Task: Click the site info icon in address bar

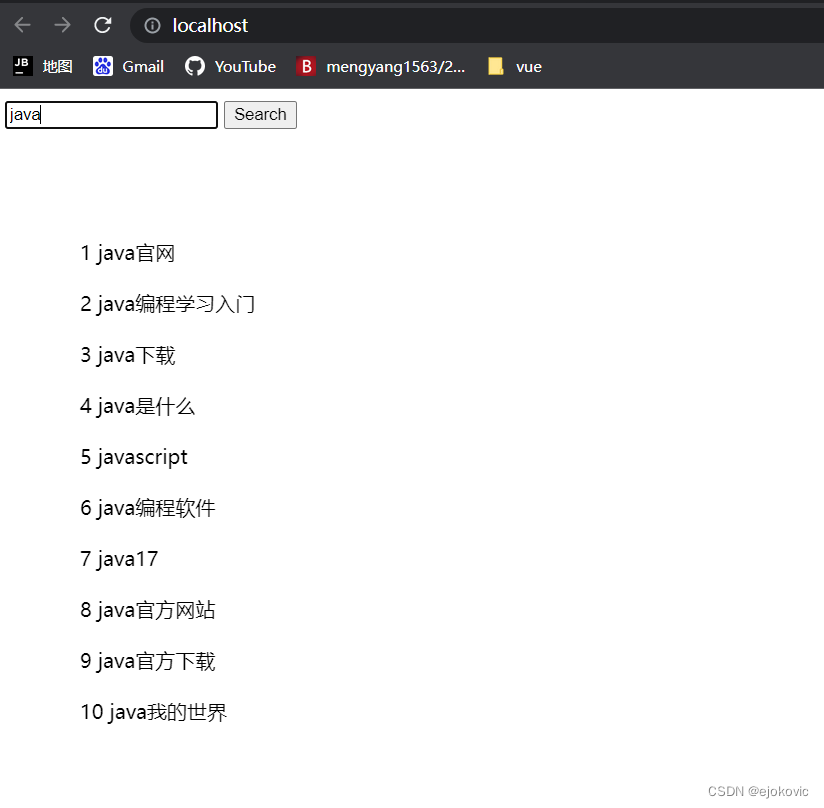Action: coord(150,25)
